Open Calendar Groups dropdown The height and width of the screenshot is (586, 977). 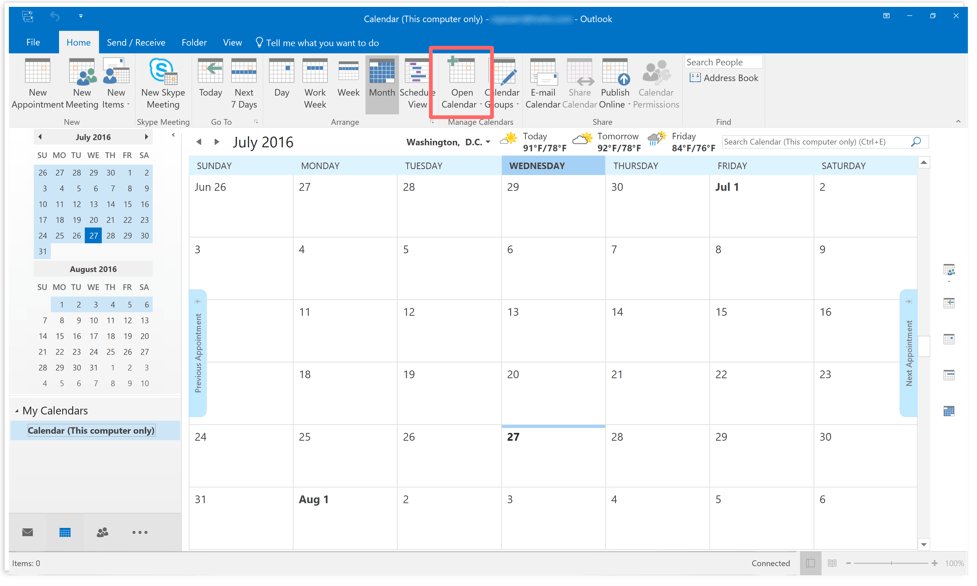502,84
